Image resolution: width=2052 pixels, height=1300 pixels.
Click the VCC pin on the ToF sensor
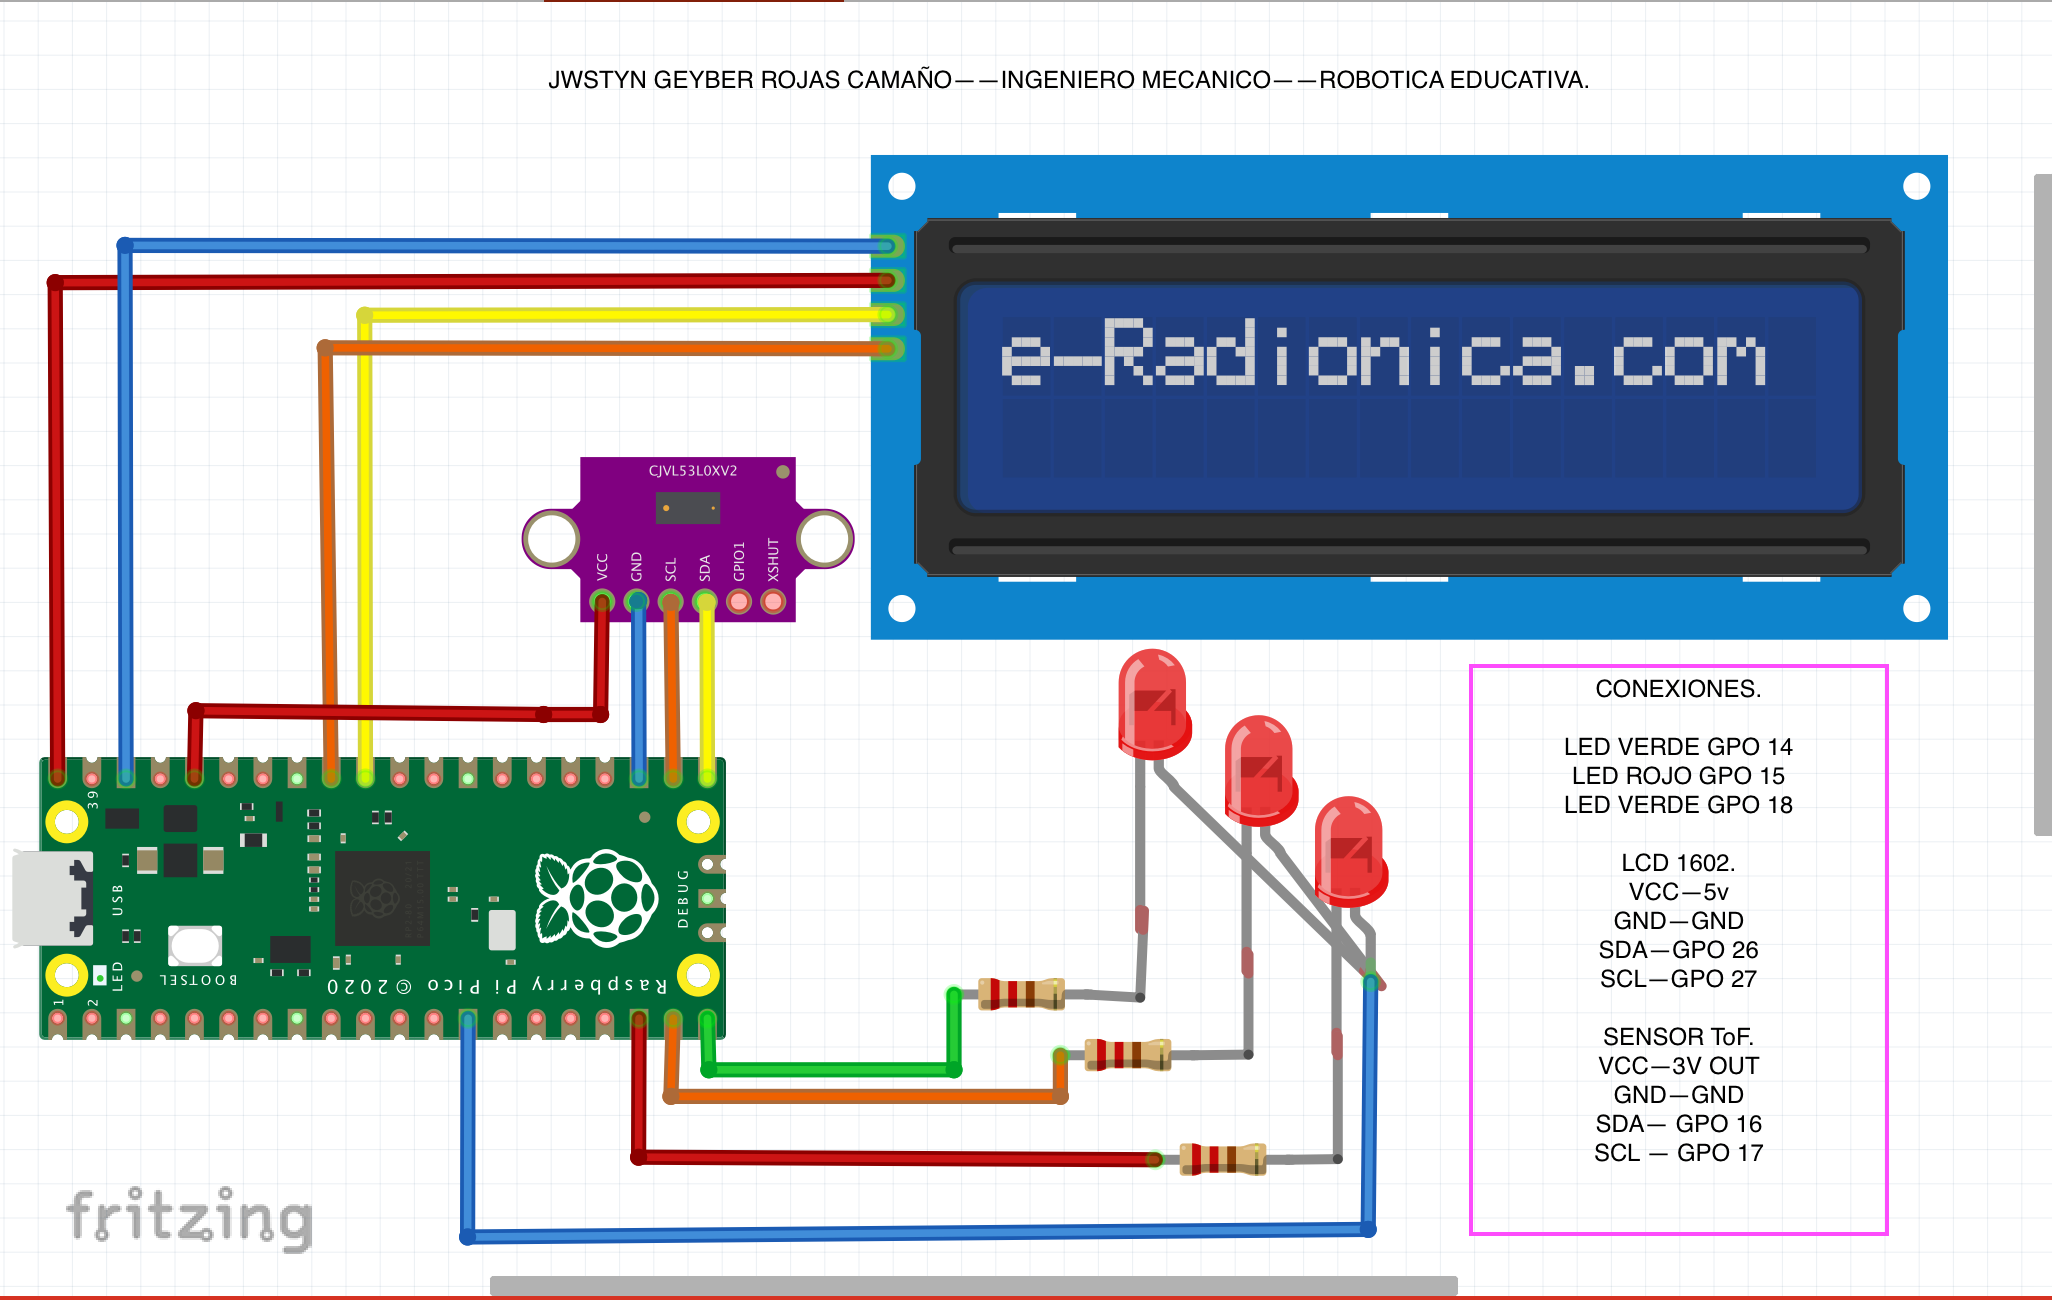tap(602, 601)
